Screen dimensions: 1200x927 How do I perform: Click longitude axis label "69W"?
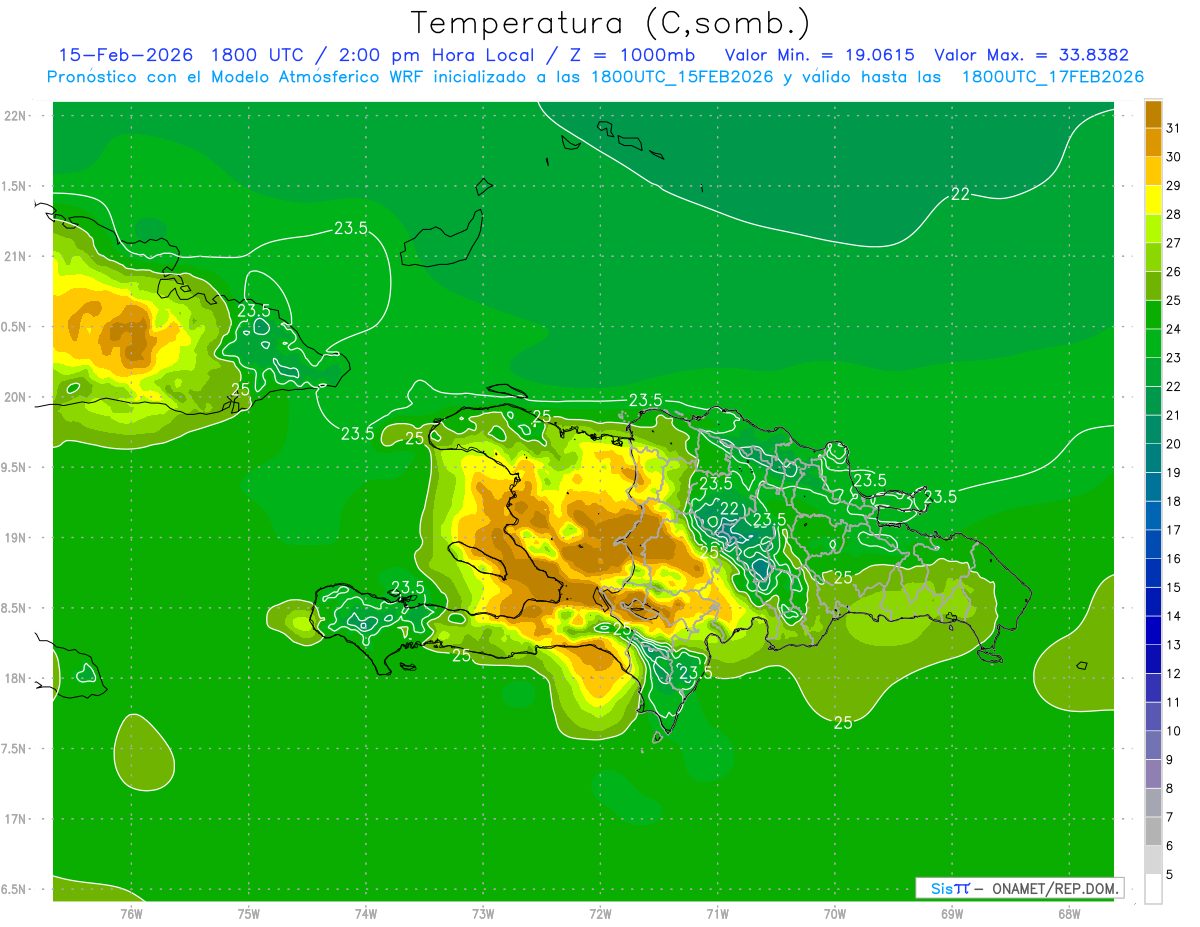coord(952,913)
